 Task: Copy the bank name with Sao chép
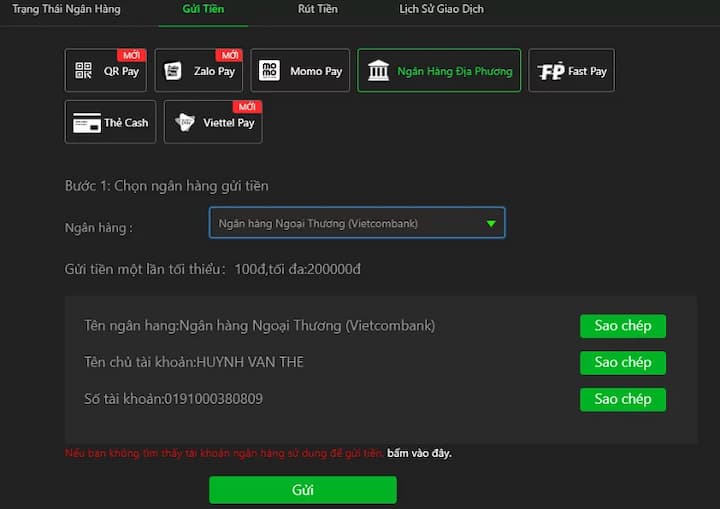pos(622,326)
